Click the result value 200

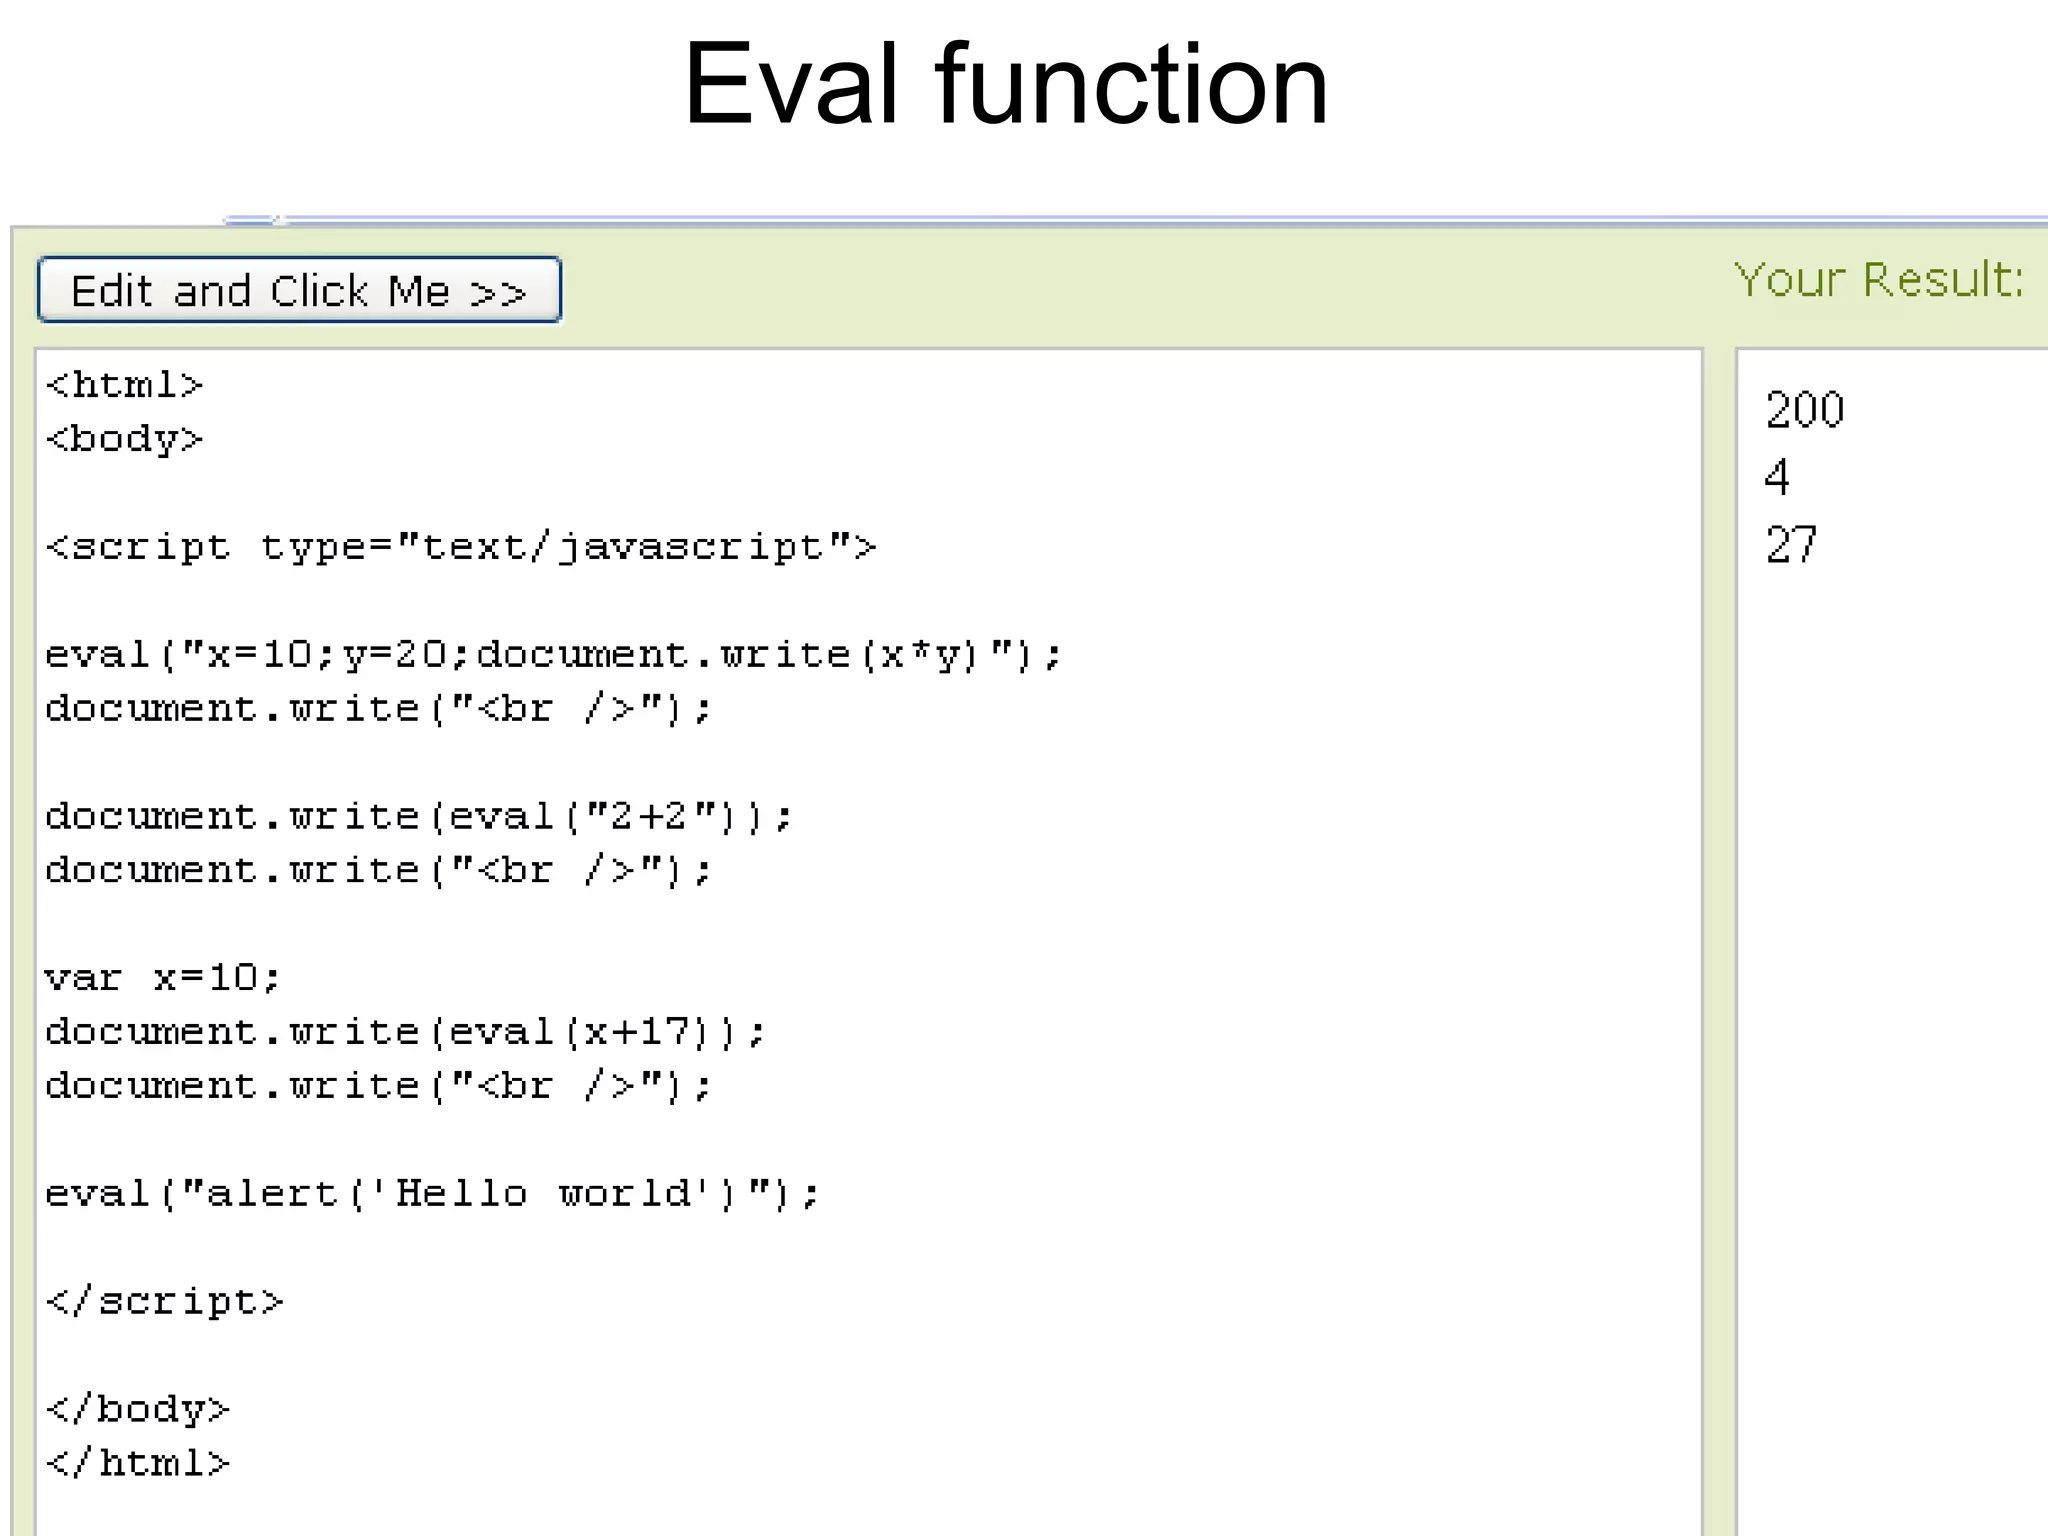coord(1805,410)
